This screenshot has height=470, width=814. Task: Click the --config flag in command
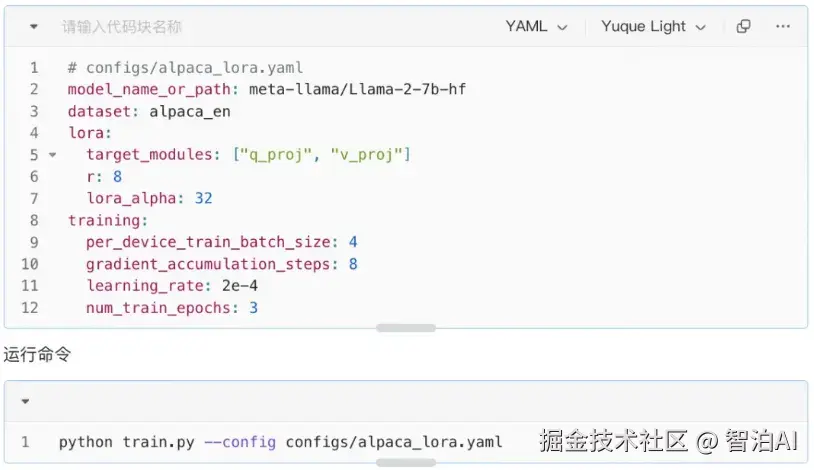(x=240, y=442)
